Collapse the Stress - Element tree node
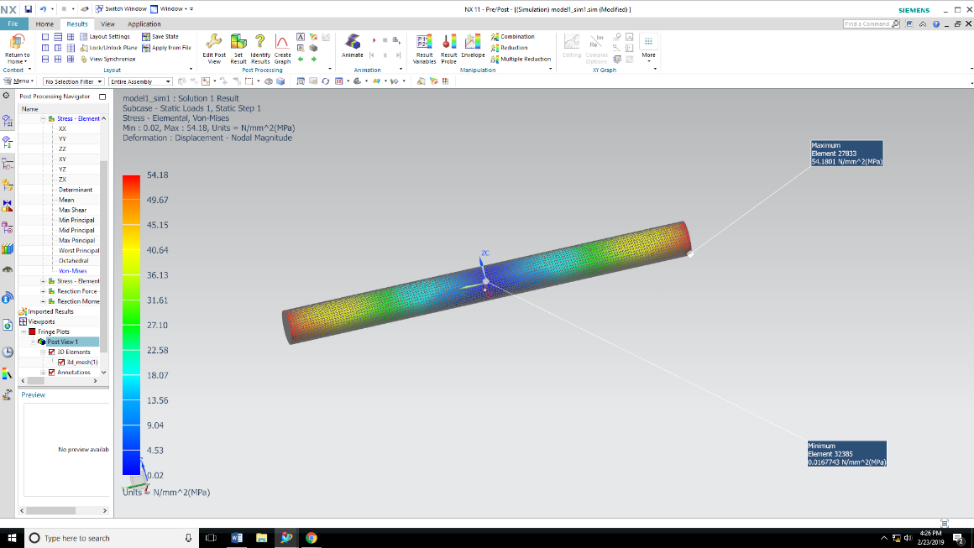Screen dimensions: 974x548 coord(43,119)
